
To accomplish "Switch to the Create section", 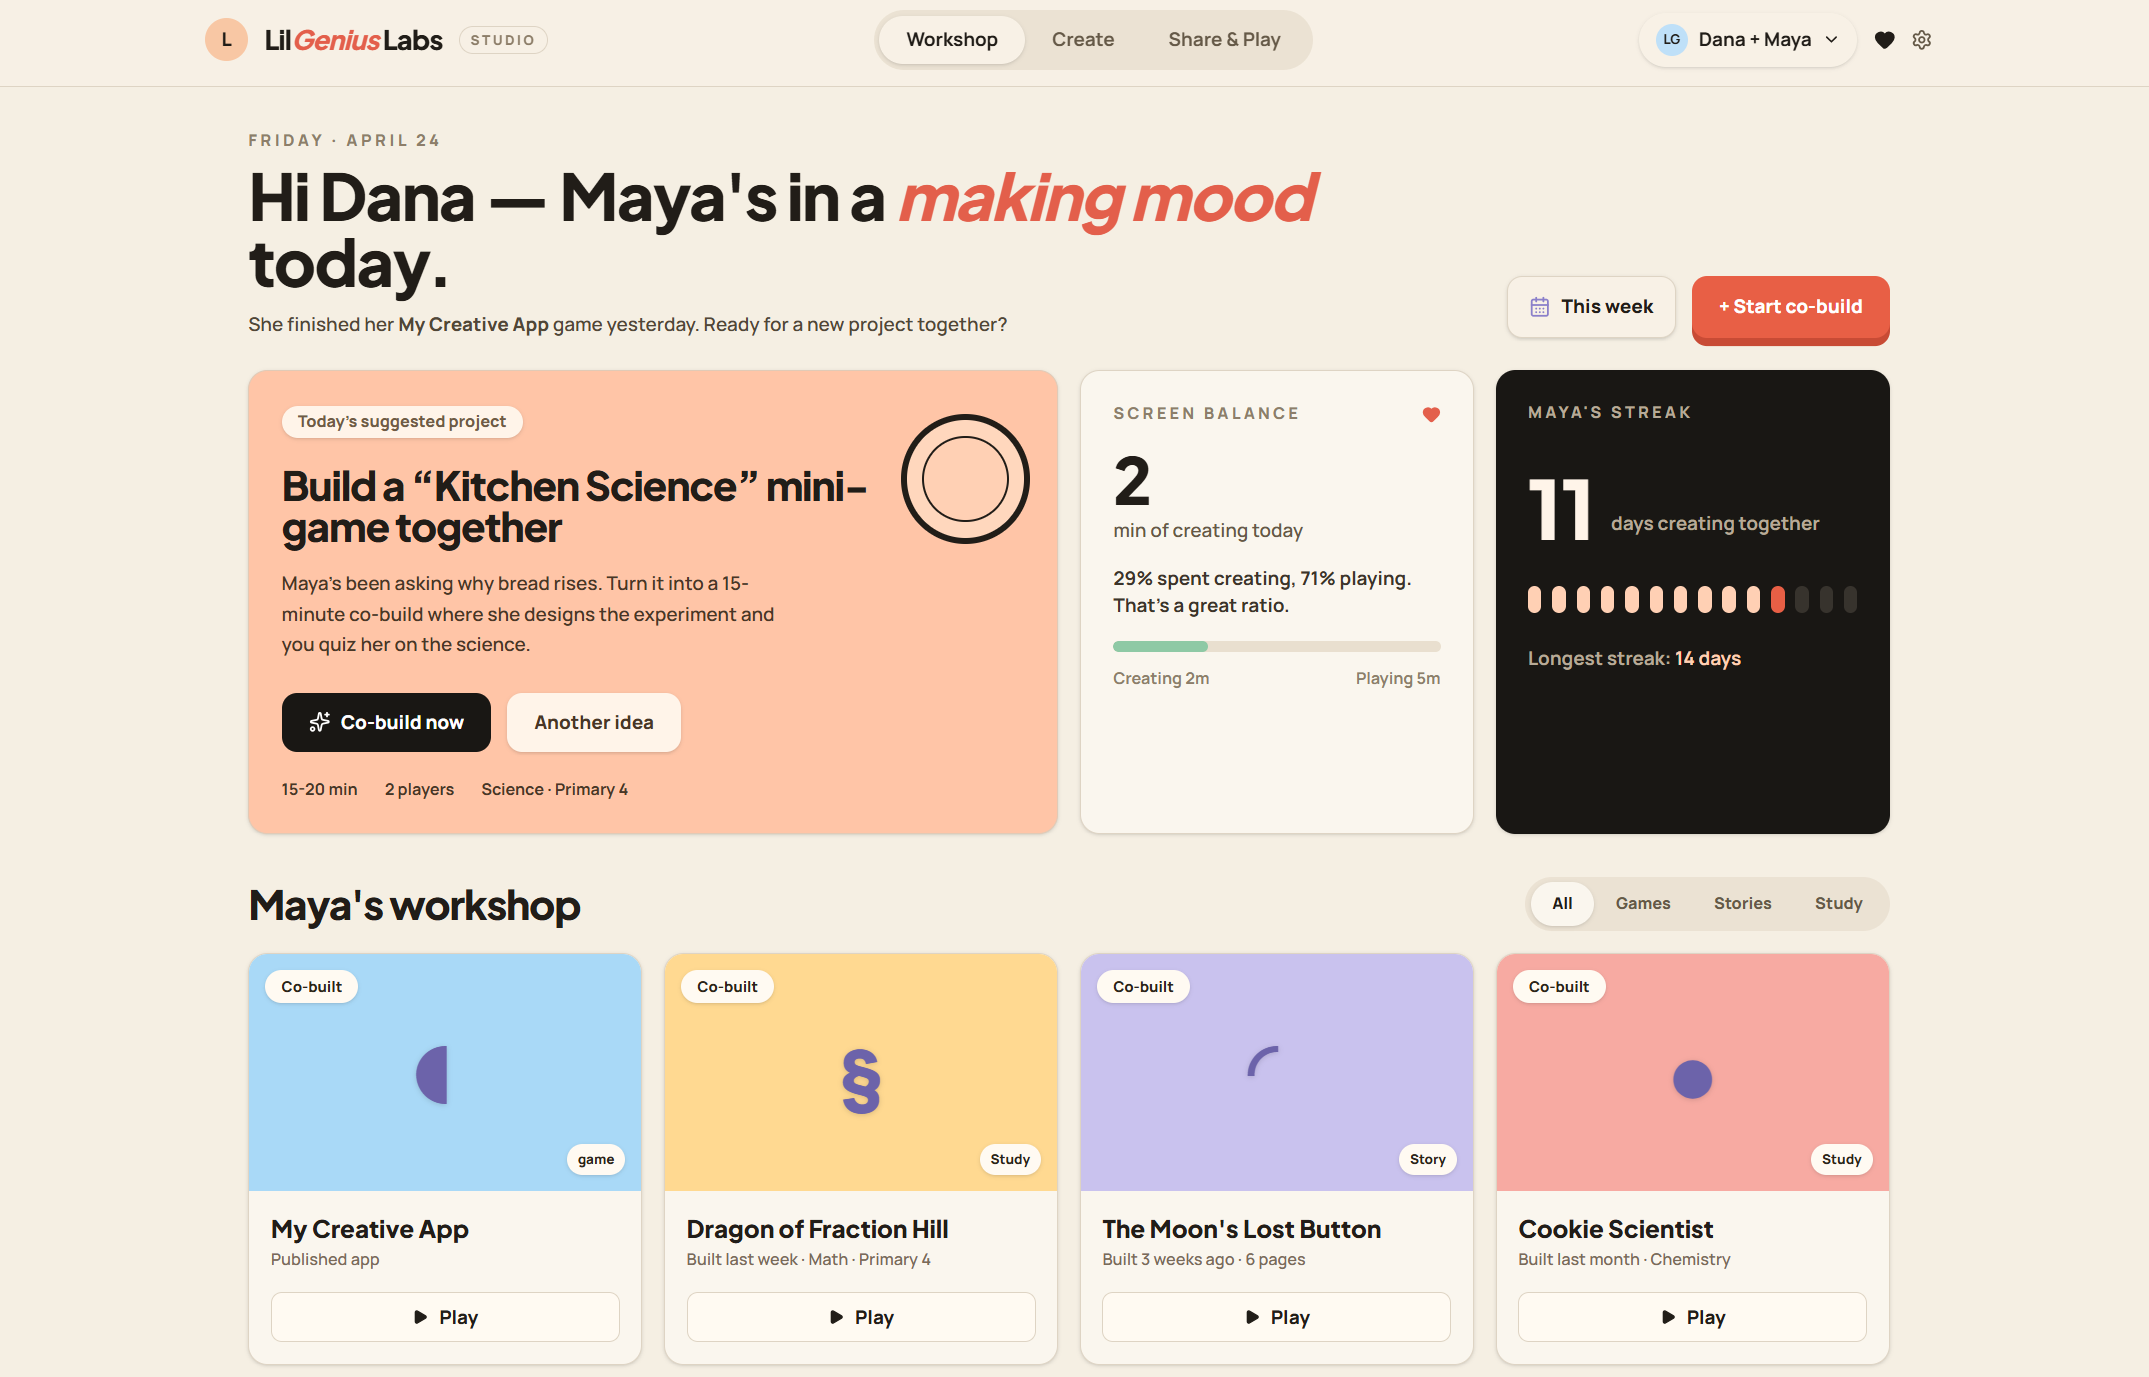I will point(1082,39).
